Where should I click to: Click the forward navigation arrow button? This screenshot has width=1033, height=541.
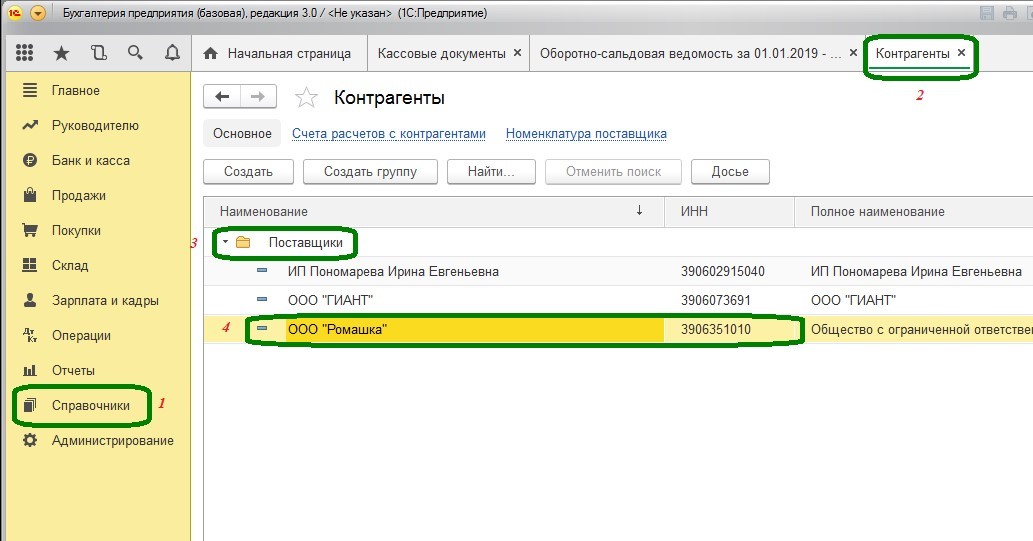(258, 97)
